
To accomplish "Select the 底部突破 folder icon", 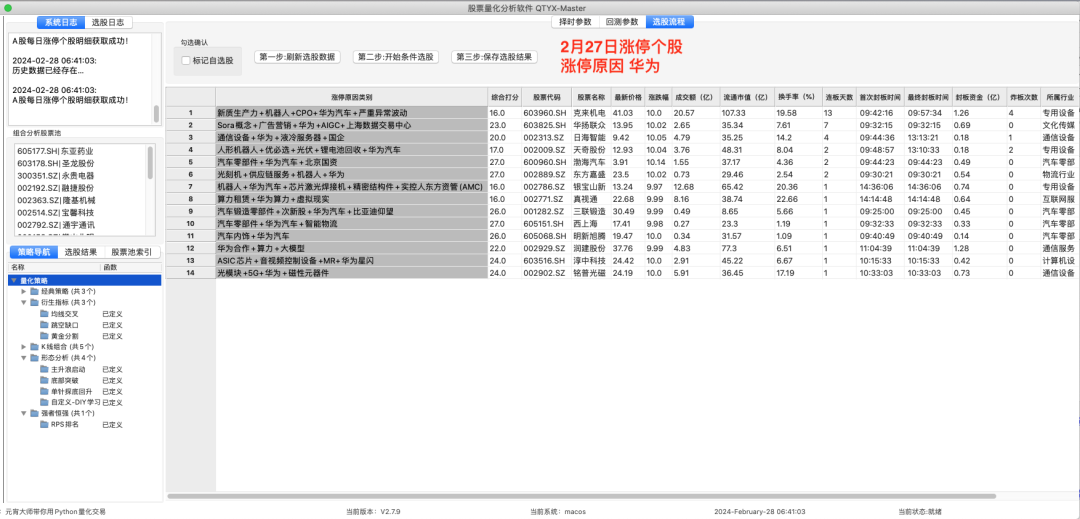I will point(45,381).
